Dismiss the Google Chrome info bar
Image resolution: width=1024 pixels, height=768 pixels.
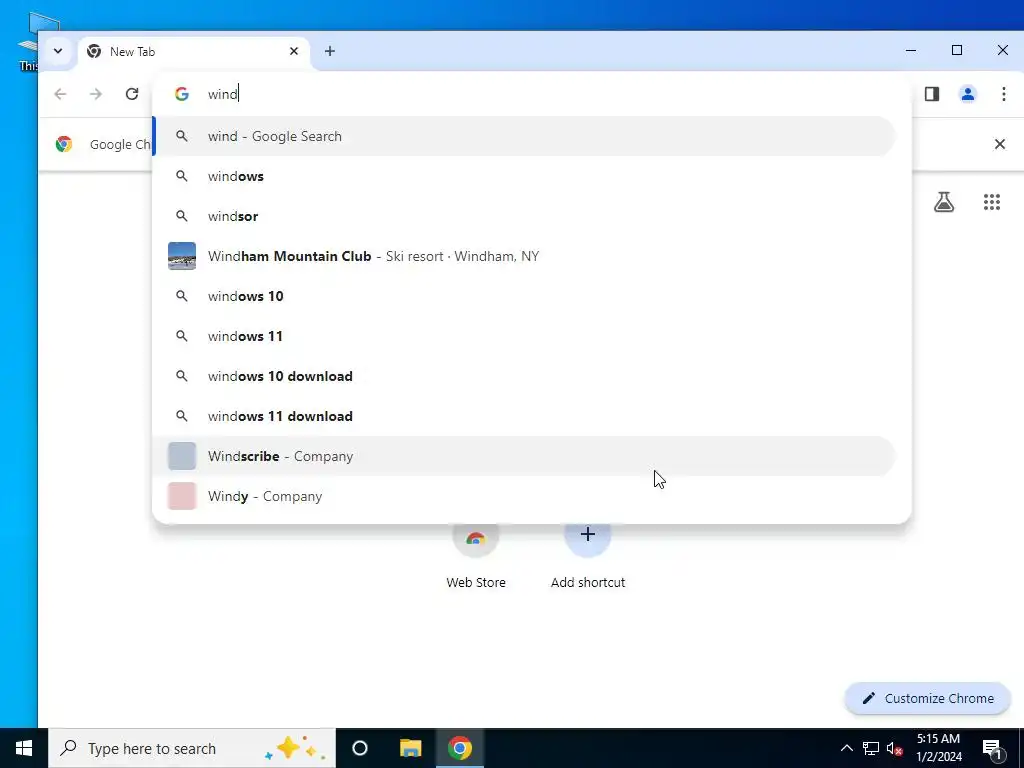1000,144
